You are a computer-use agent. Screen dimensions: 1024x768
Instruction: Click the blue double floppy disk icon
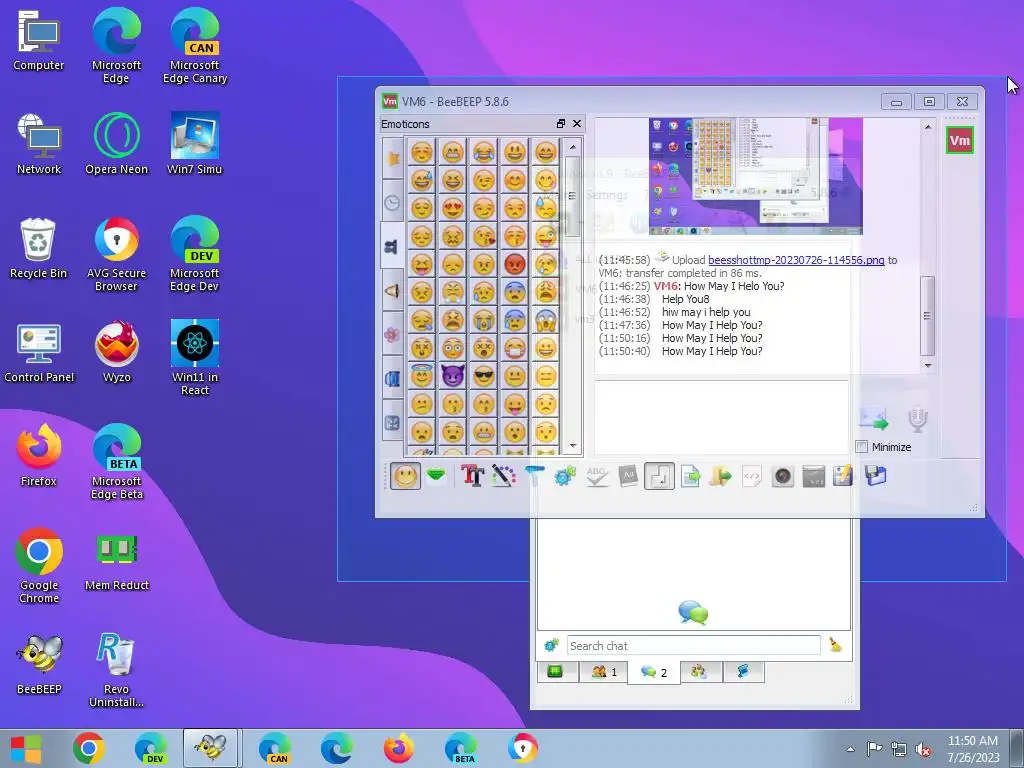(x=876, y=475)
